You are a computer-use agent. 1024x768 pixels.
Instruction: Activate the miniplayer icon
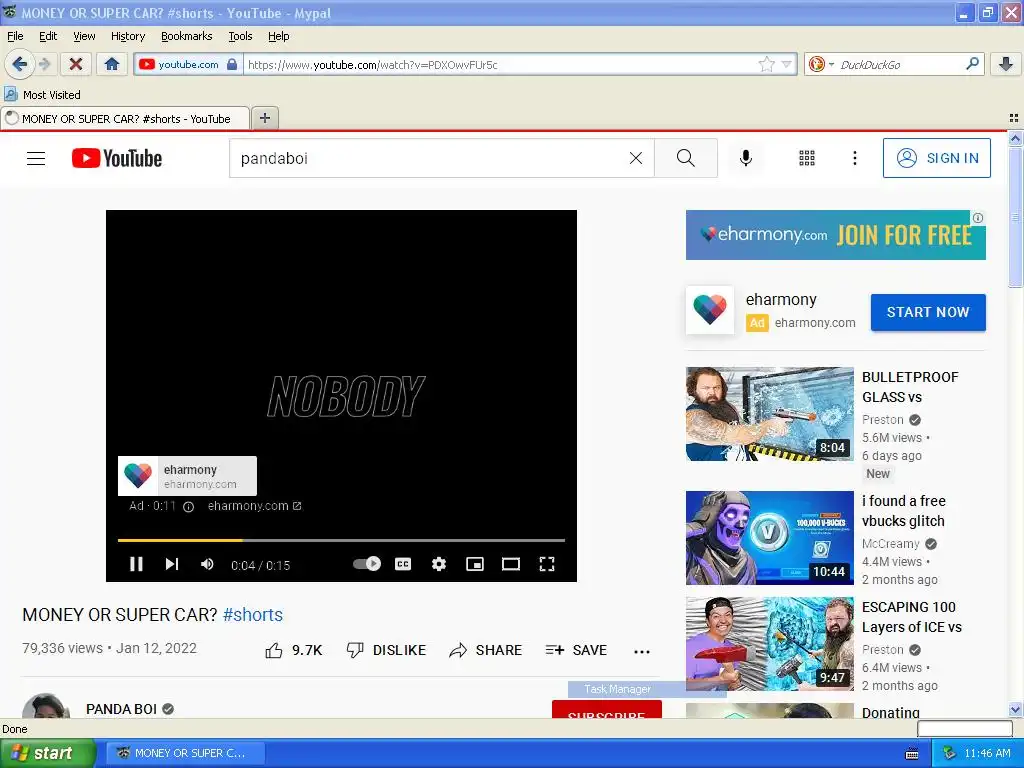475,564
